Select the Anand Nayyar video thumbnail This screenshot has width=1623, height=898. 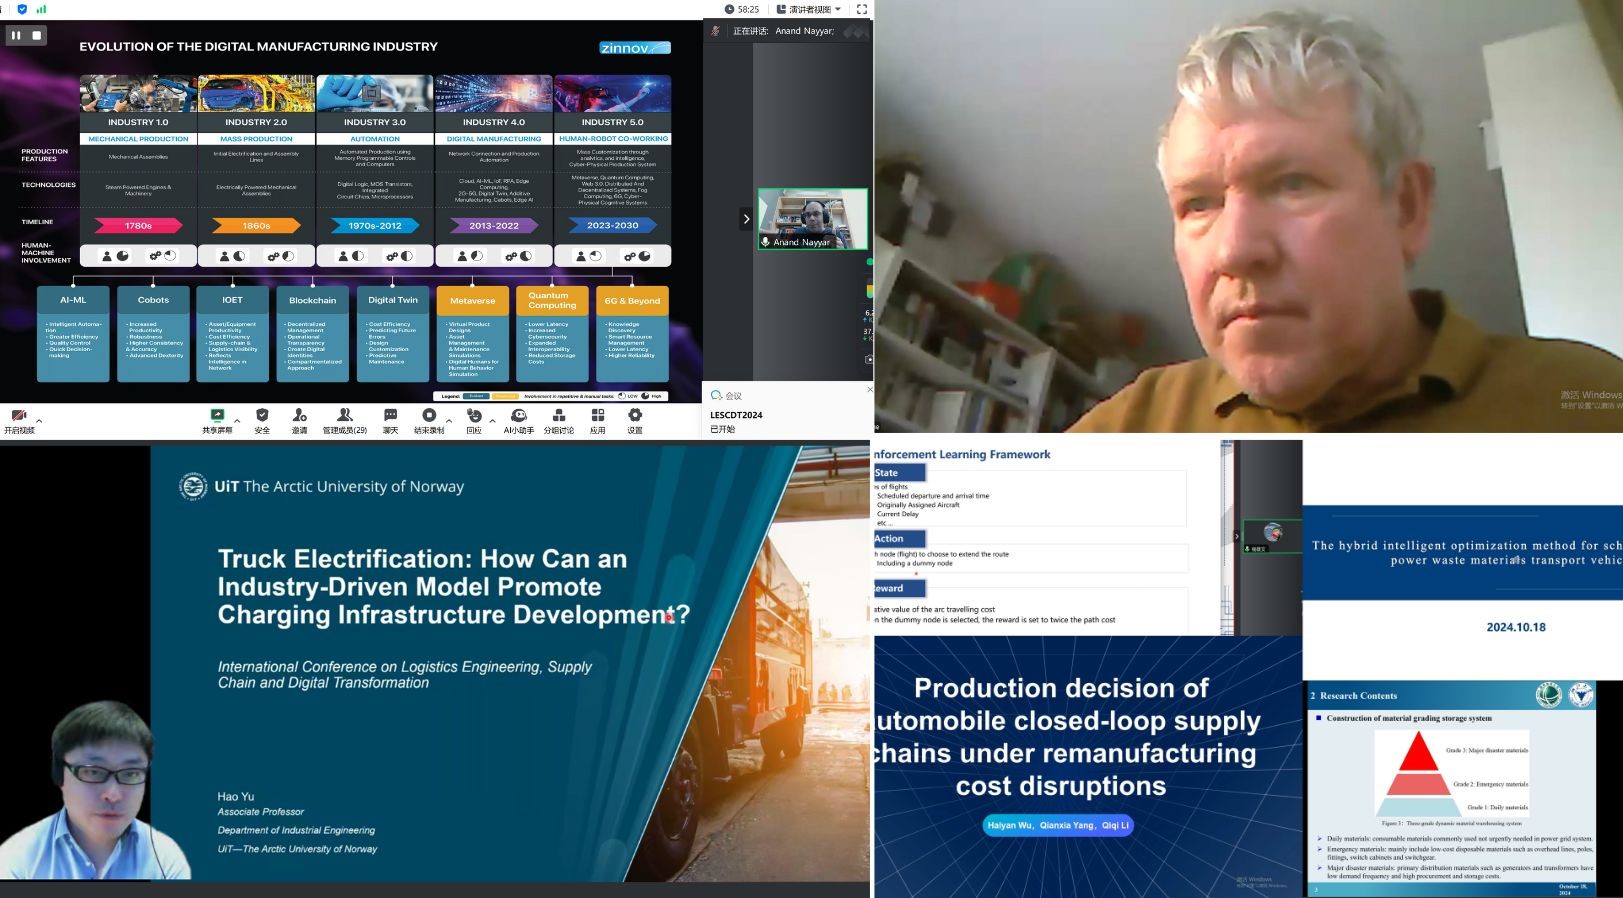coord(812,218)
